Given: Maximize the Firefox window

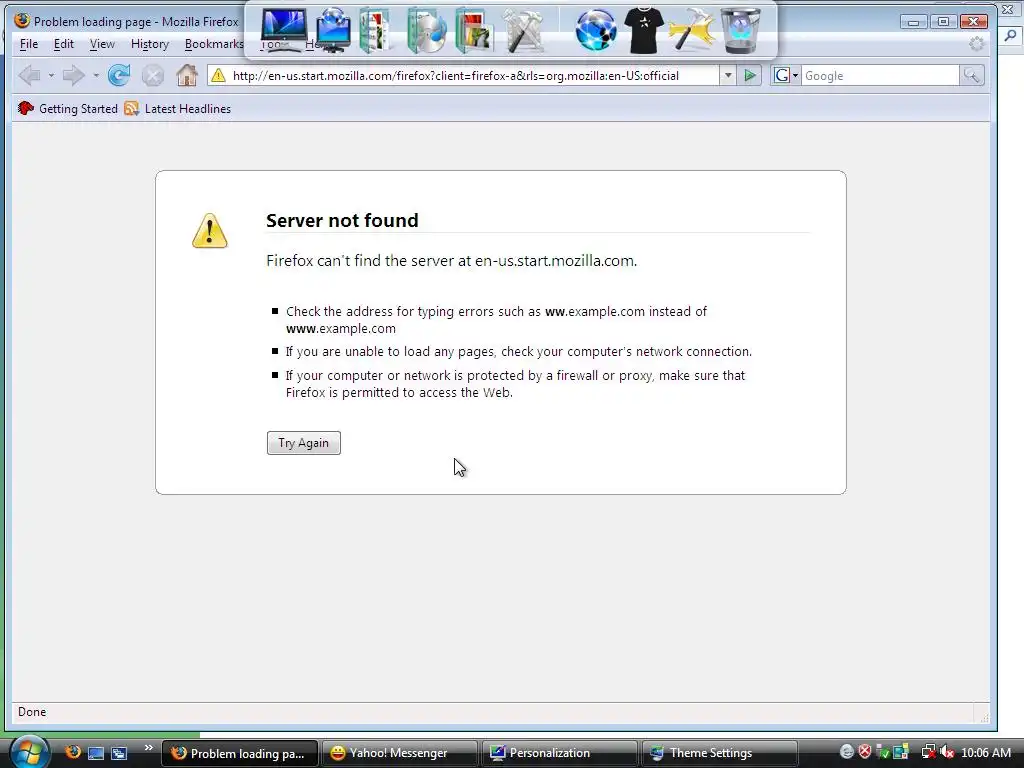Looking at the screenshot, I should pyautogui.click(x=943, y=22).
